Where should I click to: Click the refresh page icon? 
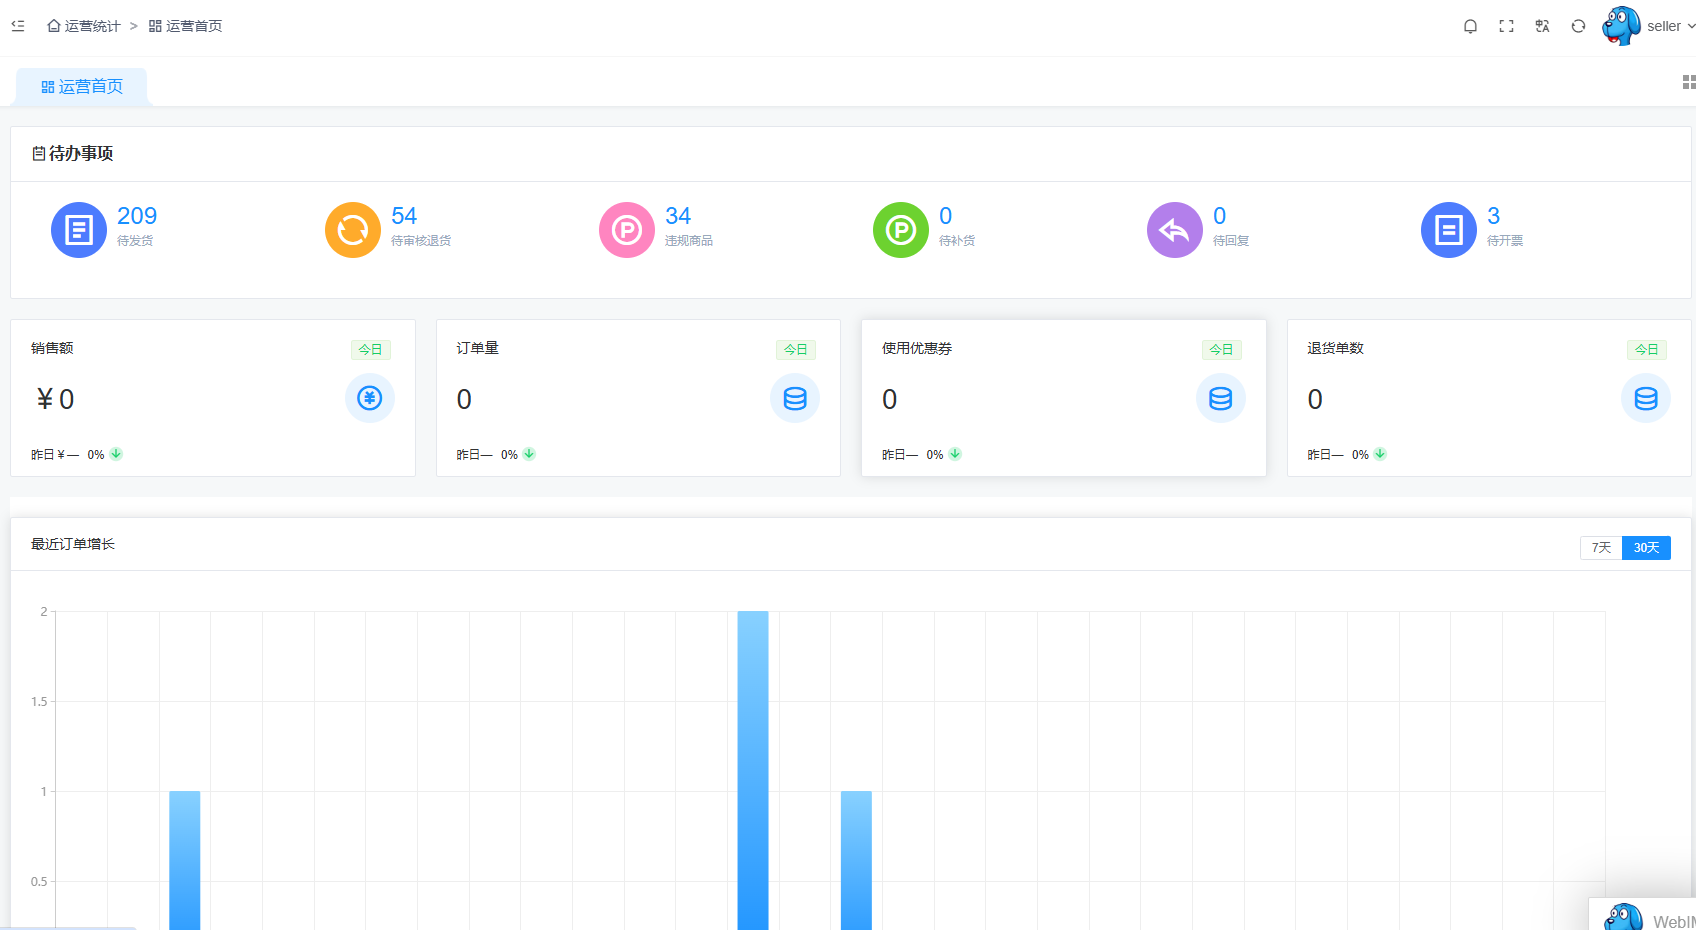[x=1578, y=26]
